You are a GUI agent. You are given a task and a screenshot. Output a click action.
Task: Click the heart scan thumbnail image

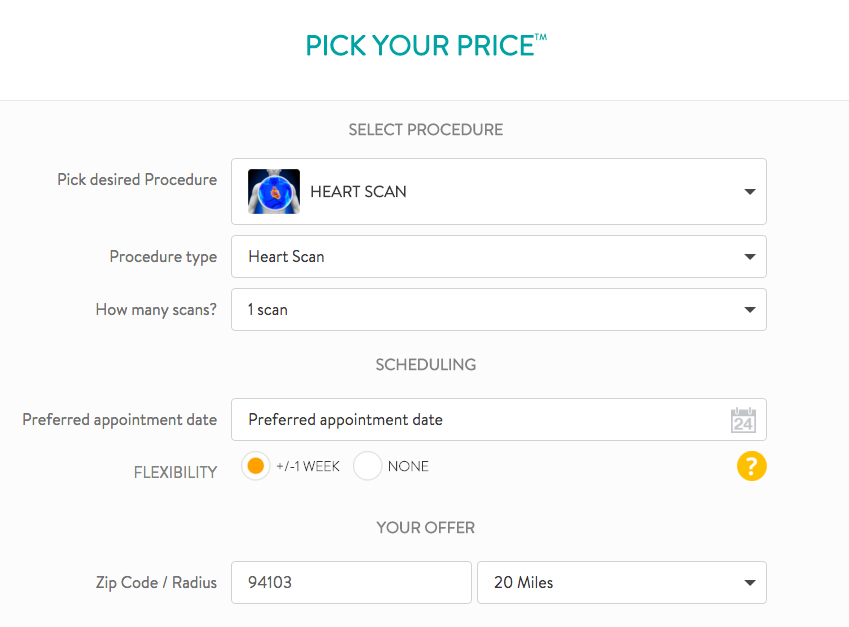click(274, 192)
